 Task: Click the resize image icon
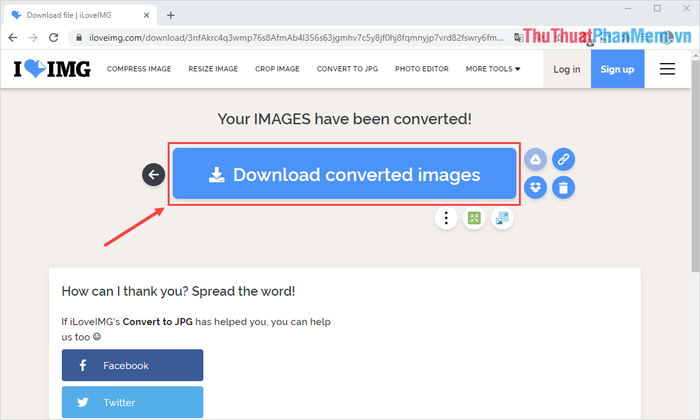point(502,218)
